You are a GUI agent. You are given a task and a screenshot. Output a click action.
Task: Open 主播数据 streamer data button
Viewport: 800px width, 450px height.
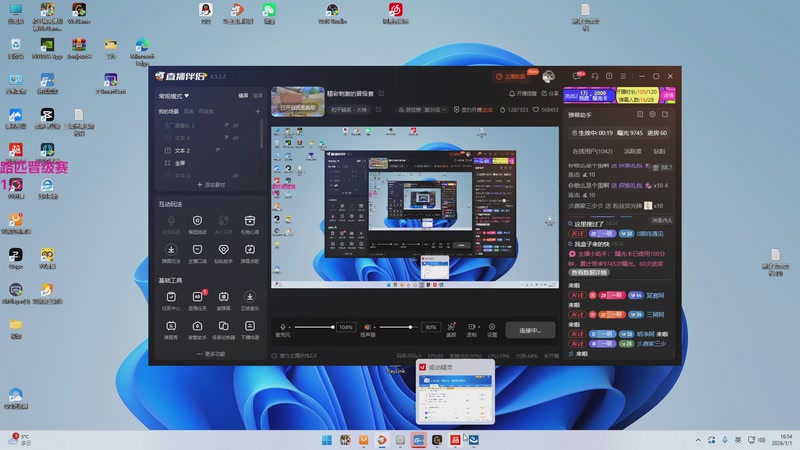click(512, 77)
